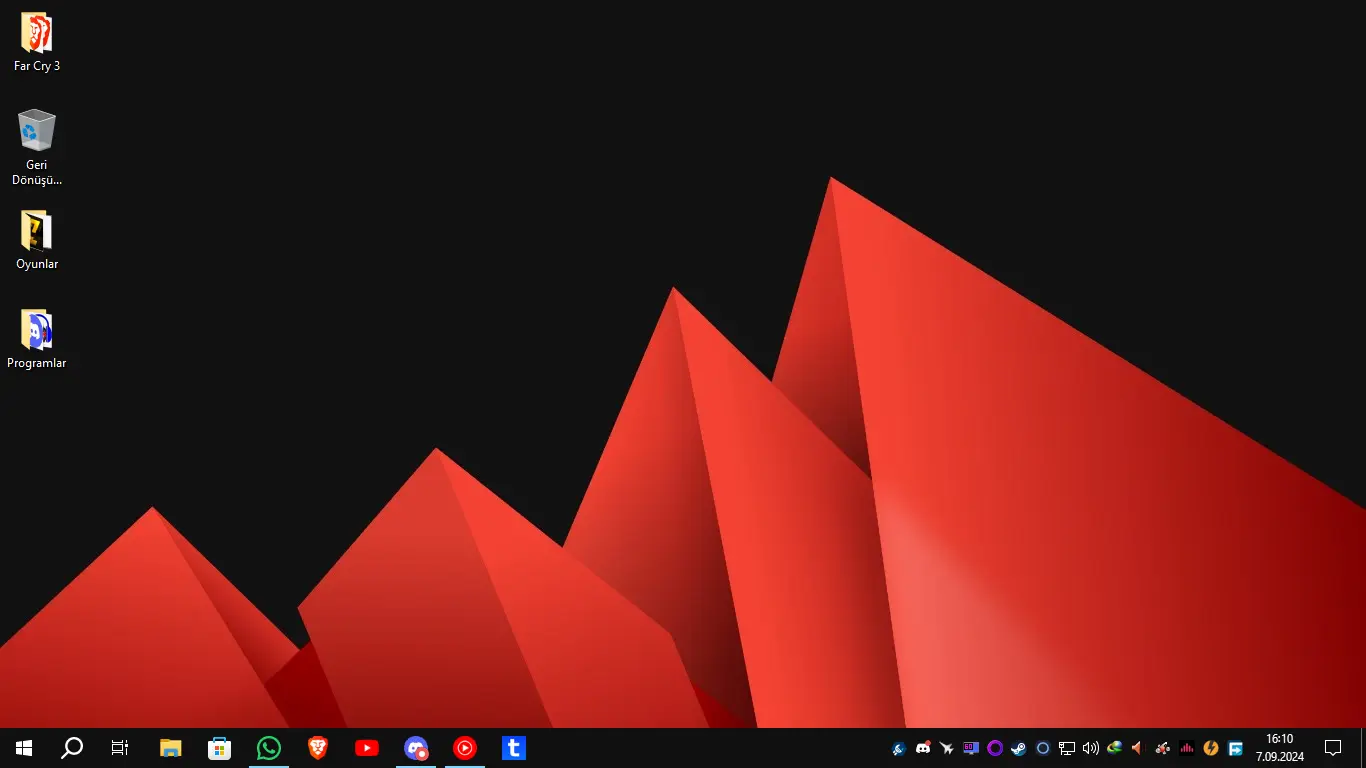This screenshot has height=768, width=1366.
Task: Open the Geri Dönüşüm recycle bin
Action: click(37, 147)
